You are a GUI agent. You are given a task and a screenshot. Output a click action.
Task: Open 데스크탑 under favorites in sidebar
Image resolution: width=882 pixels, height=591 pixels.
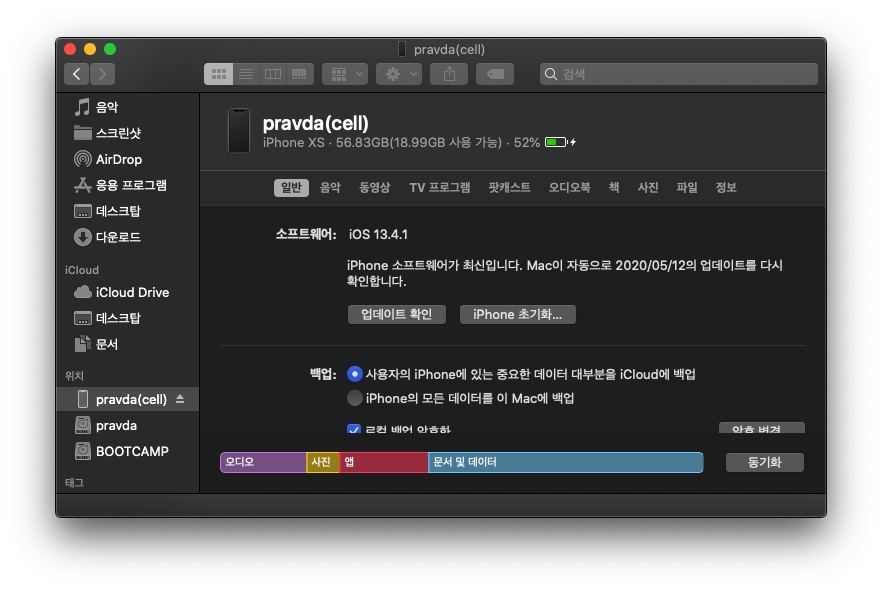pos(107,211)
